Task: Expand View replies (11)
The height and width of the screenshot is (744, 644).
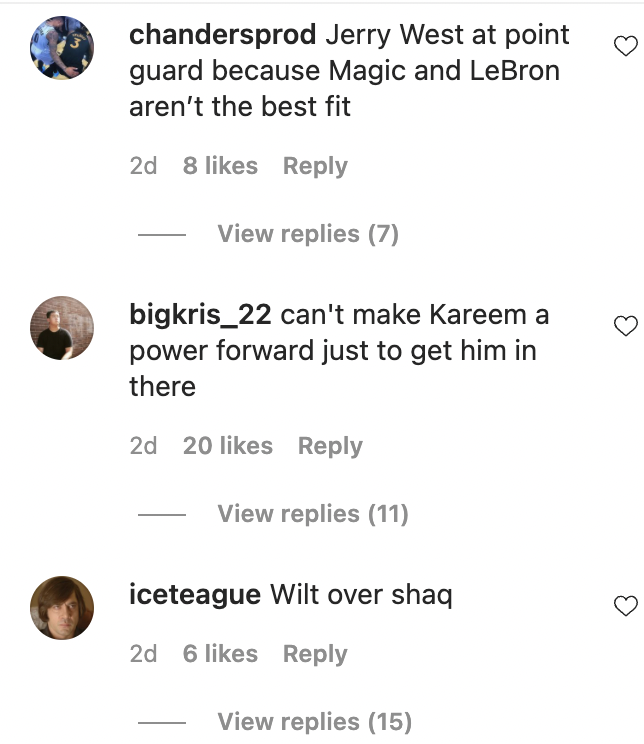Action: point(313,514)
